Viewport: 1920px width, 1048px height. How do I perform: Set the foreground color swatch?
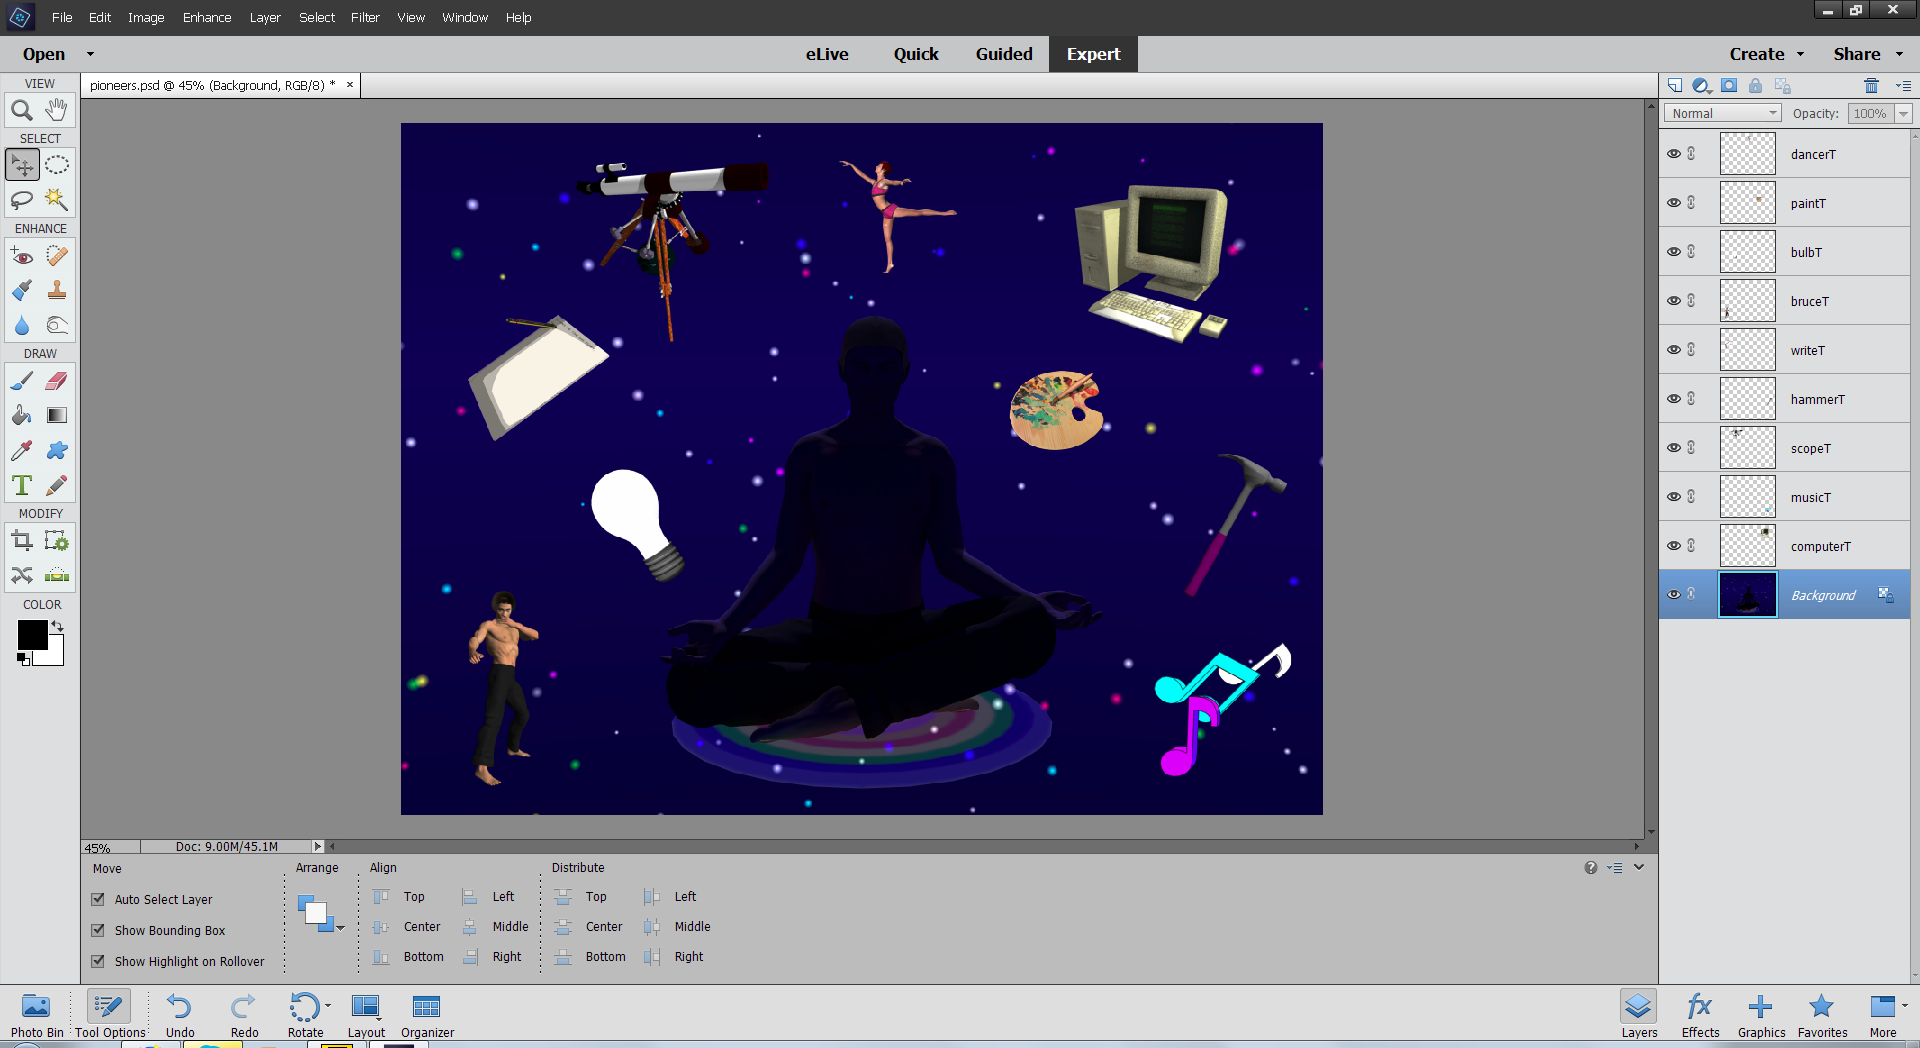pos(31,634)
